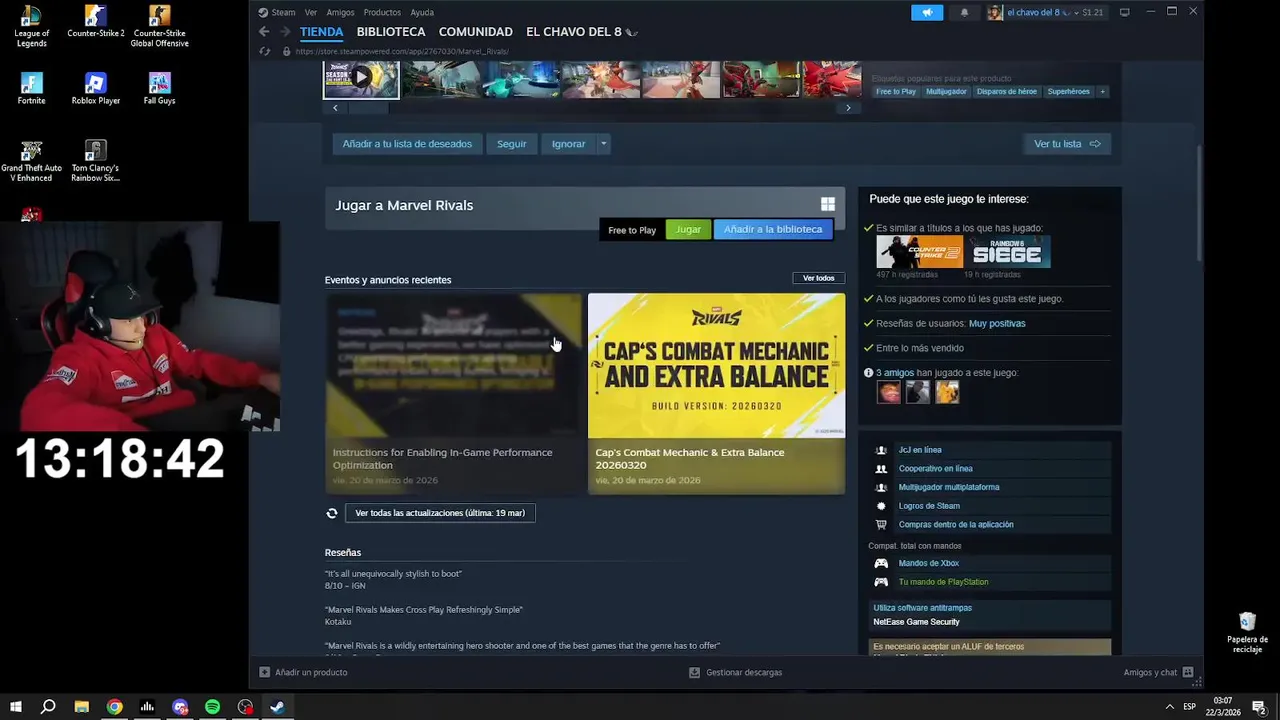The image size is (1280, 720).
Task: Click the Añadir un producto plus icon
Action: [x=264, y=672]
